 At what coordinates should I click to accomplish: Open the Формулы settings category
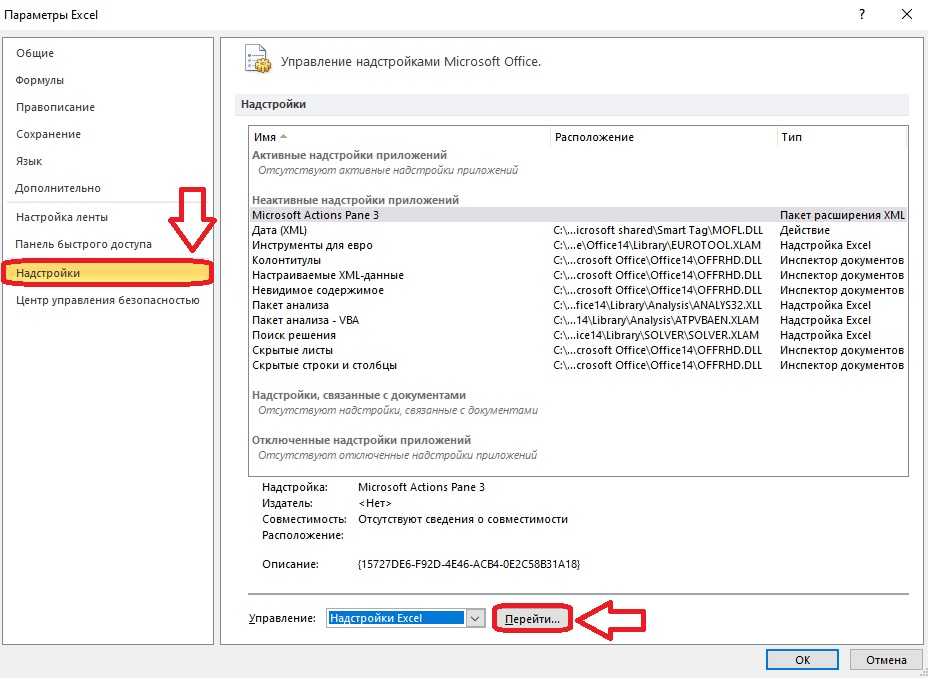(x=40, y=80)
